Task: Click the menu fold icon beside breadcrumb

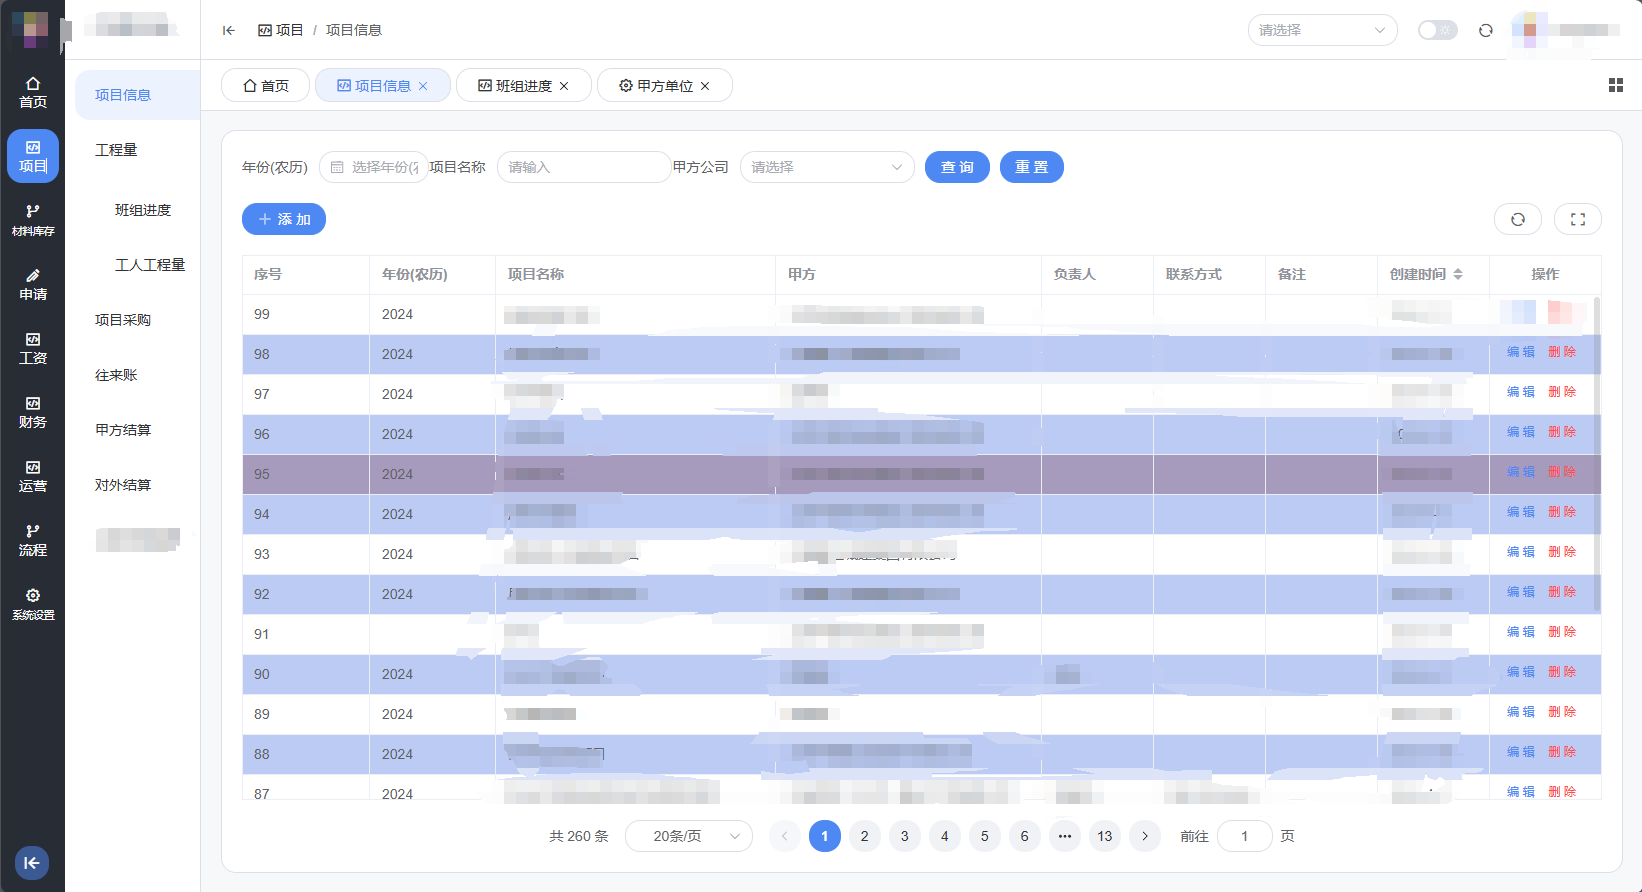Action: 229,30
